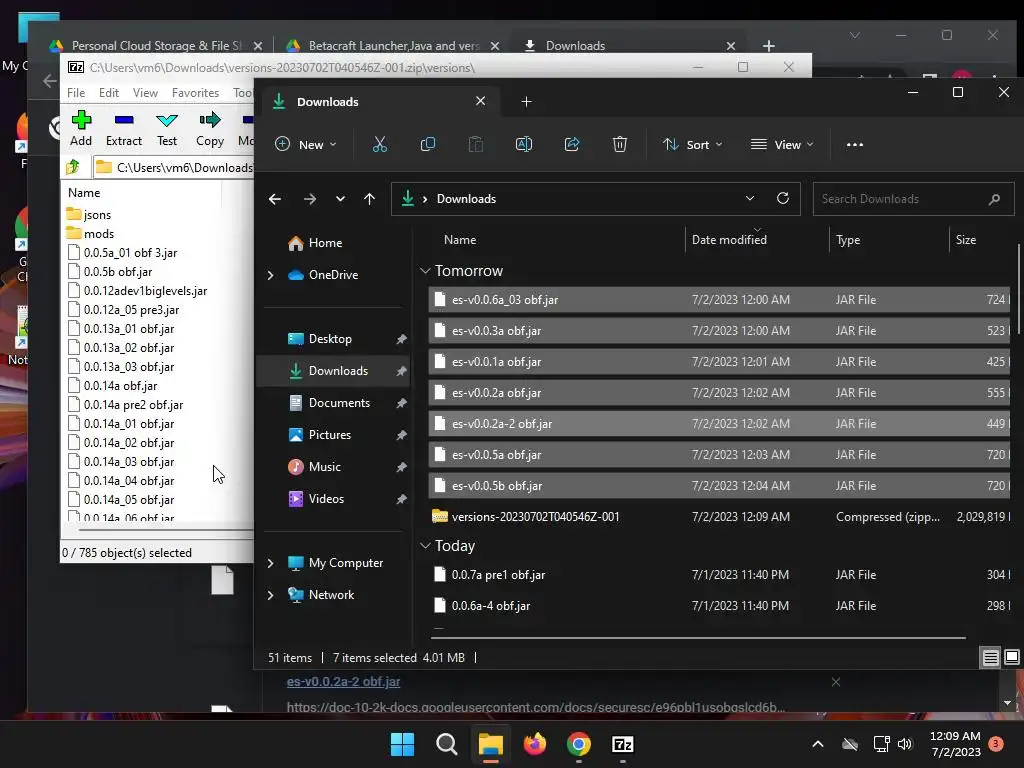1024x768 pixels.
Task: Switch to large thumbnails view icon
Action: click(x=1012, y=657)
